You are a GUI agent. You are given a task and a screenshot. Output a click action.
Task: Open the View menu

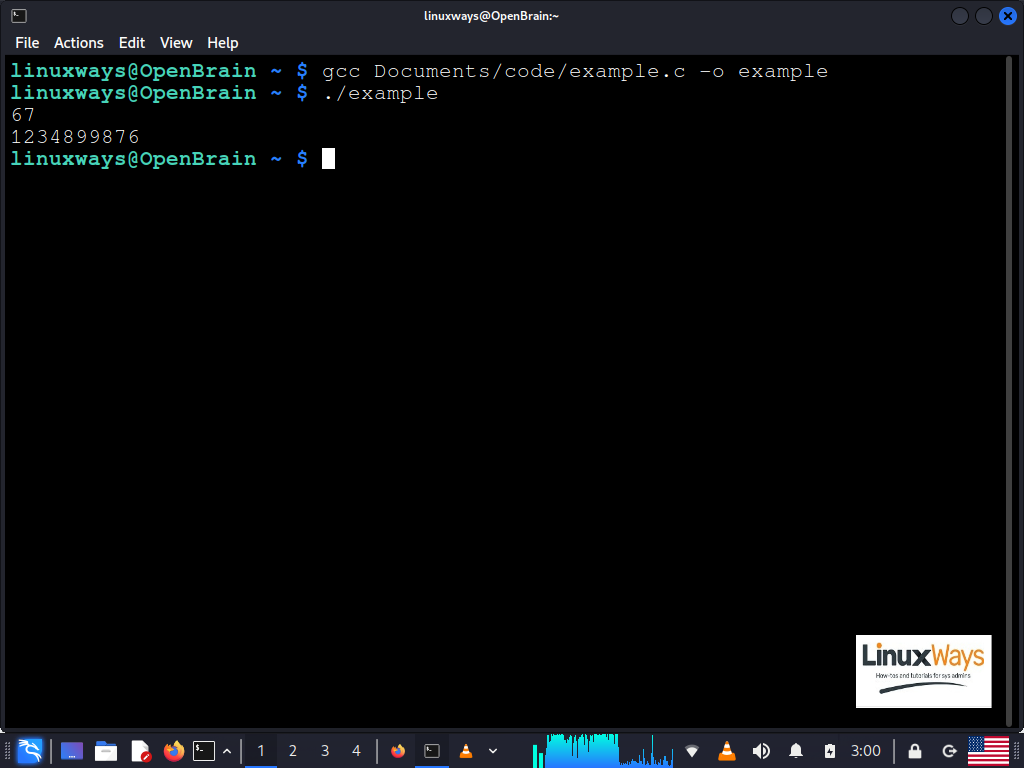[x=176, y=43]
